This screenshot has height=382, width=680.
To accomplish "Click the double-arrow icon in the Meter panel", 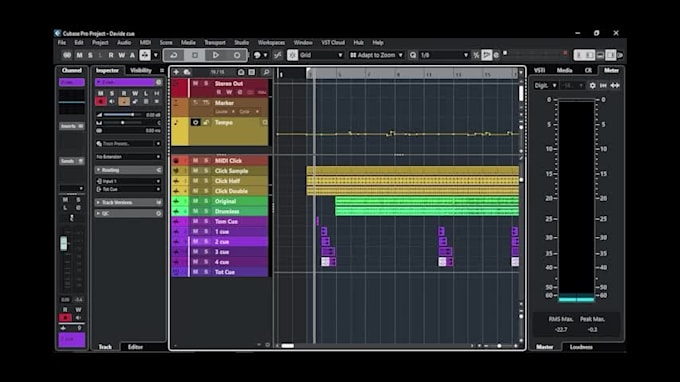I will [x=615, y=85].
